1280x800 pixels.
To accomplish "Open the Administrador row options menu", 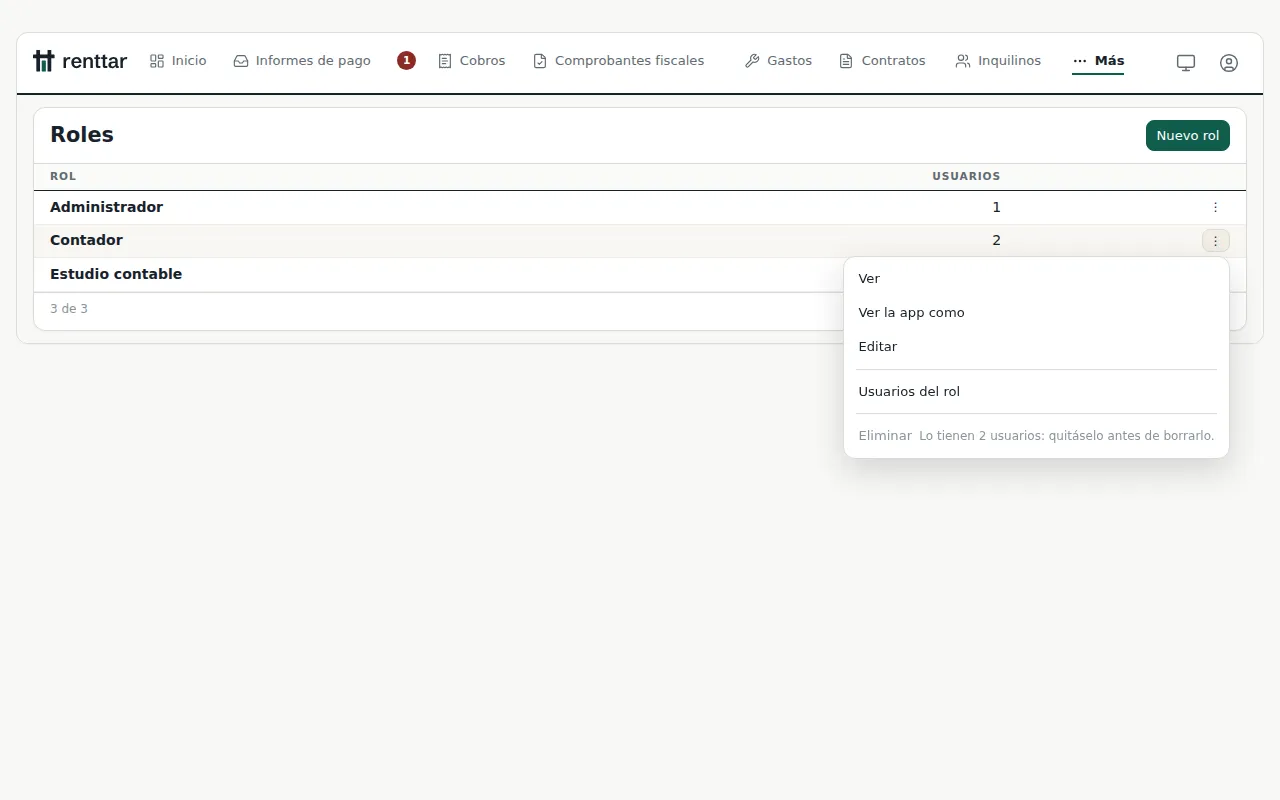I will pos(1215,207).
